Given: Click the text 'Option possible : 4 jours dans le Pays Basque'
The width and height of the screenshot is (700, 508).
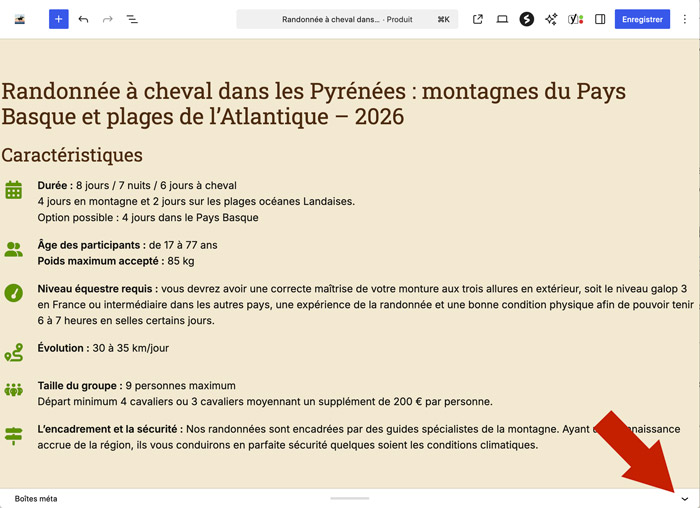Looking at the screenshot, I should 148,217.
